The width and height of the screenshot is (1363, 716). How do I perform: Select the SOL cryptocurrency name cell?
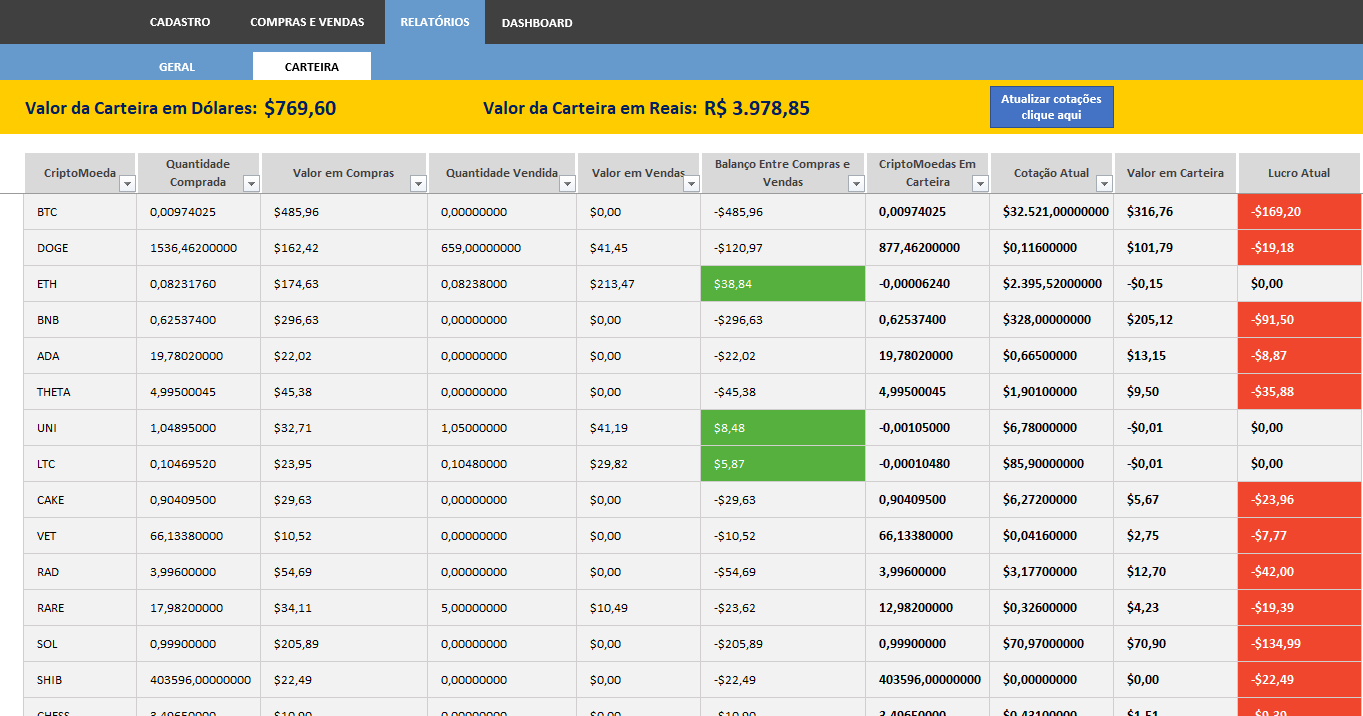[x=80, y=644]
